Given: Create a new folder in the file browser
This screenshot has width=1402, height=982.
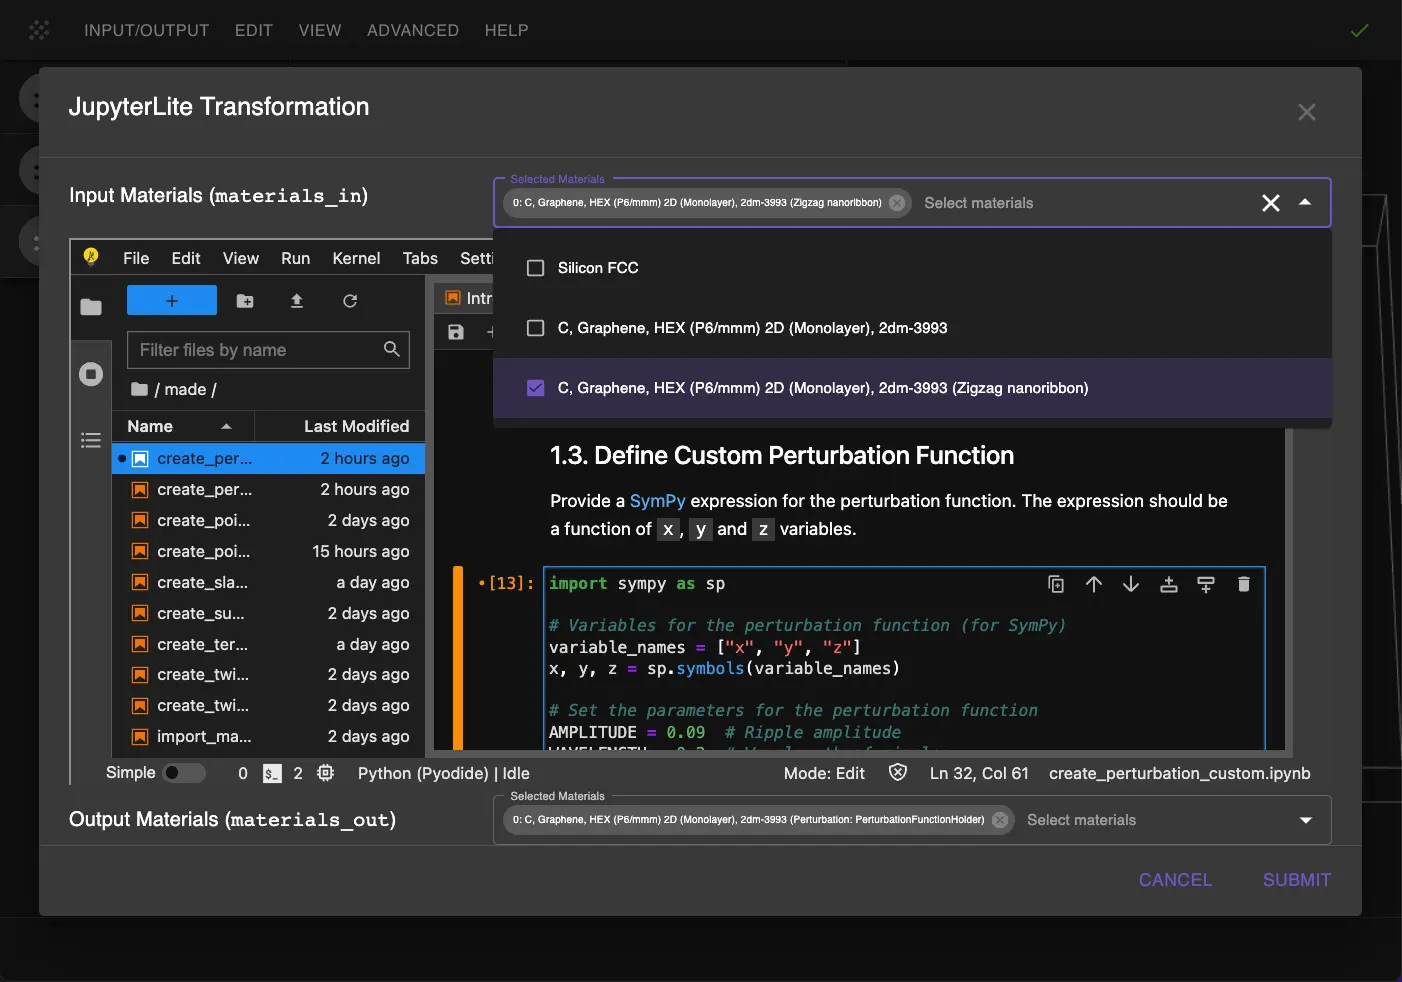Looking at the screenshot, I should point(245,300).
